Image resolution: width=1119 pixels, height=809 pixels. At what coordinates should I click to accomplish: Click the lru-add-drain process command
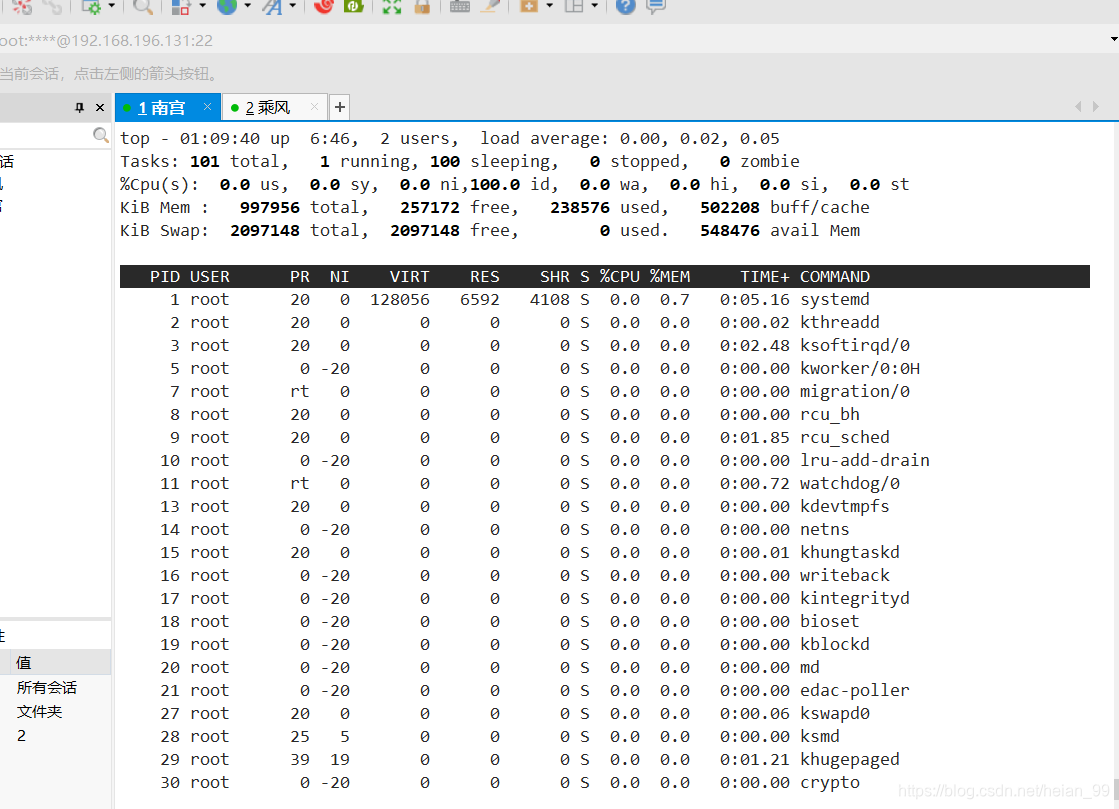[864, 461]
